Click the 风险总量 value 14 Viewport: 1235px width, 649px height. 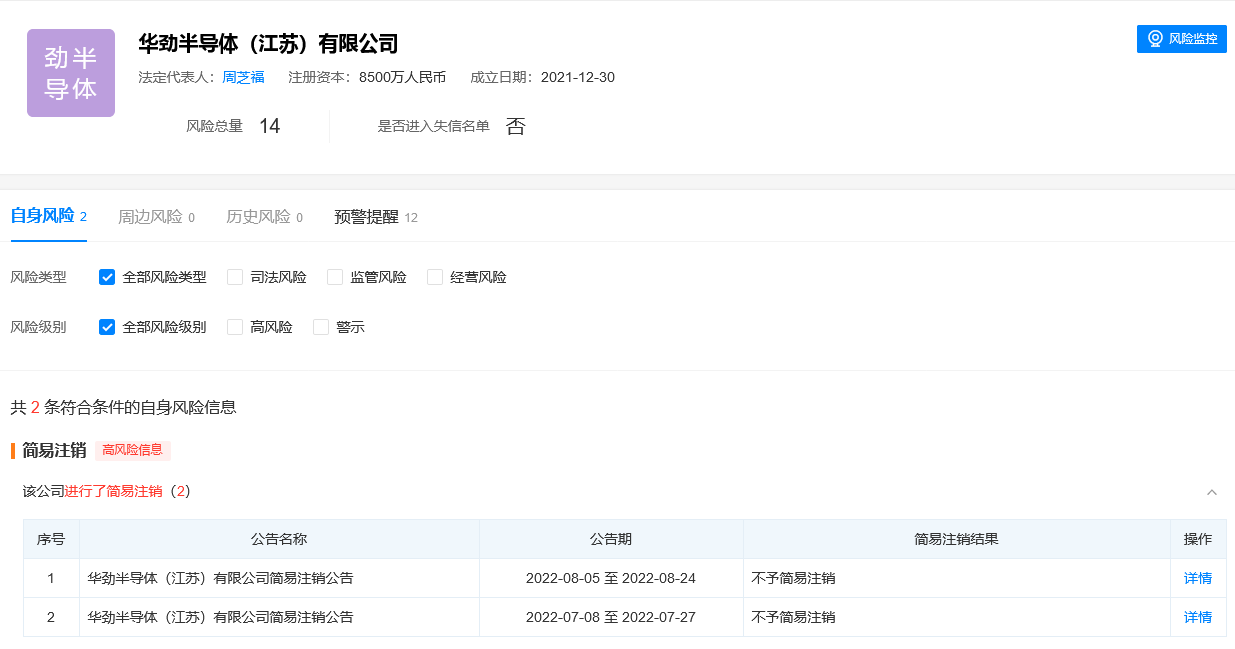click(270, 126)
